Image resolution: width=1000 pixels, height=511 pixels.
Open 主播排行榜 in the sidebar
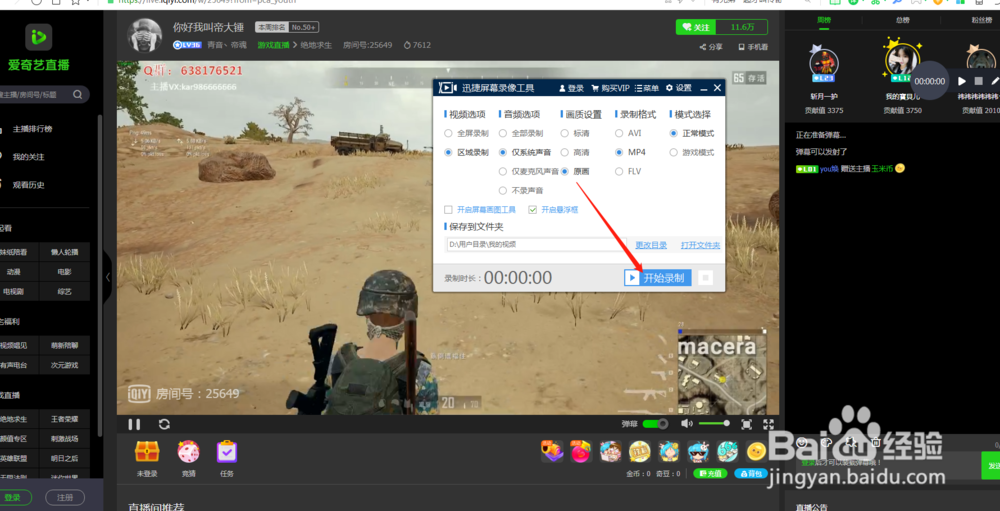point(33,129)
